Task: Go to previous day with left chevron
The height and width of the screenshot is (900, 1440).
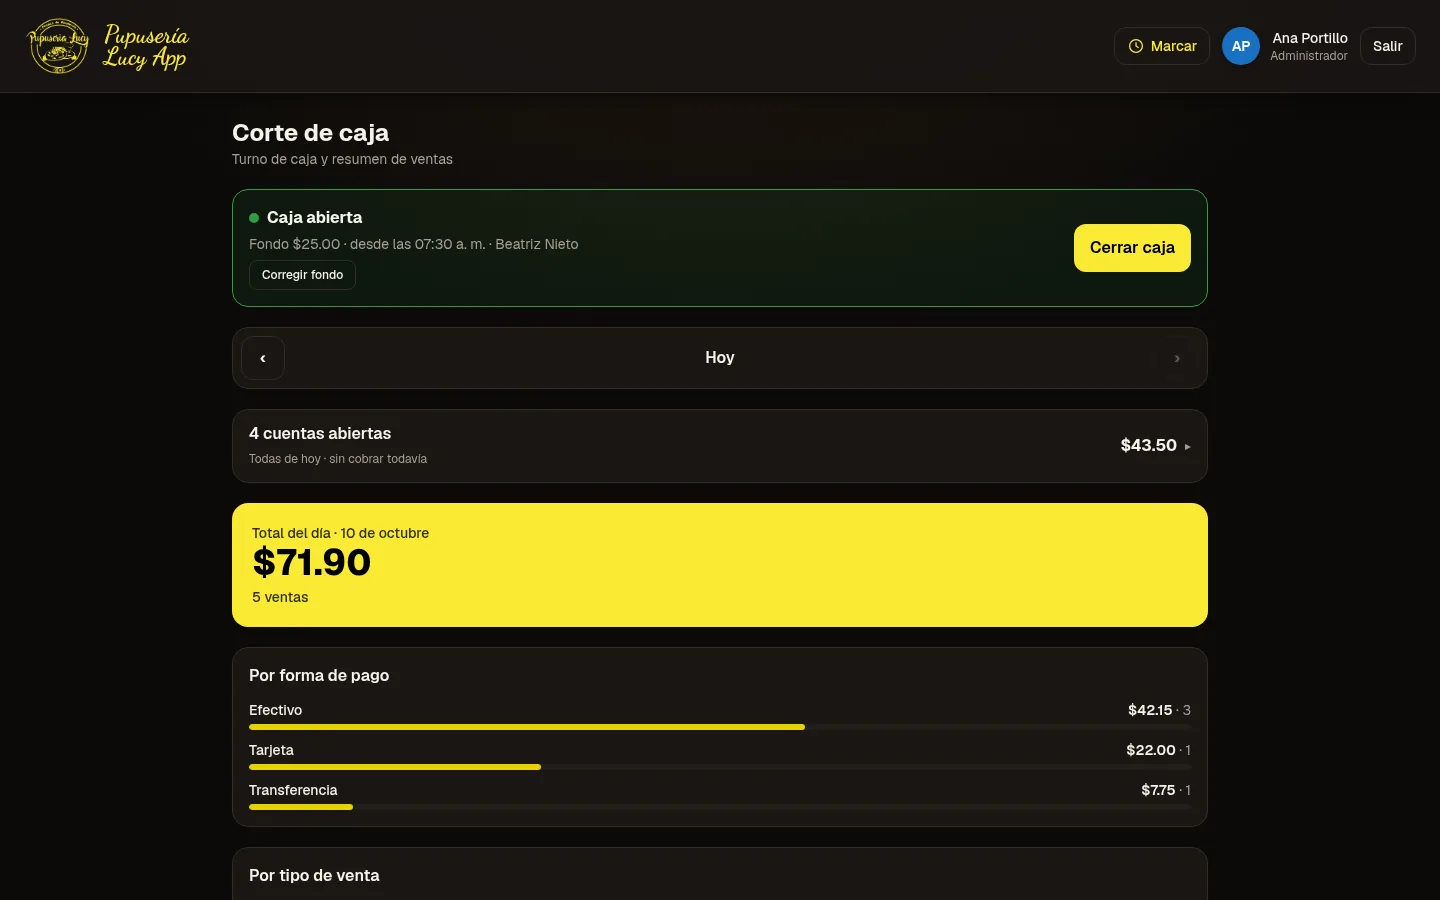Action: coord(263,358)
